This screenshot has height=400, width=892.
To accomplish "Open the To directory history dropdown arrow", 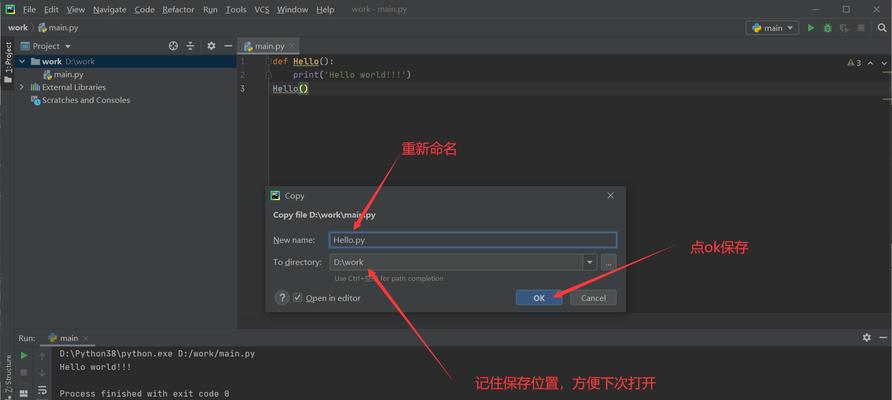I will tap(590, 262).
